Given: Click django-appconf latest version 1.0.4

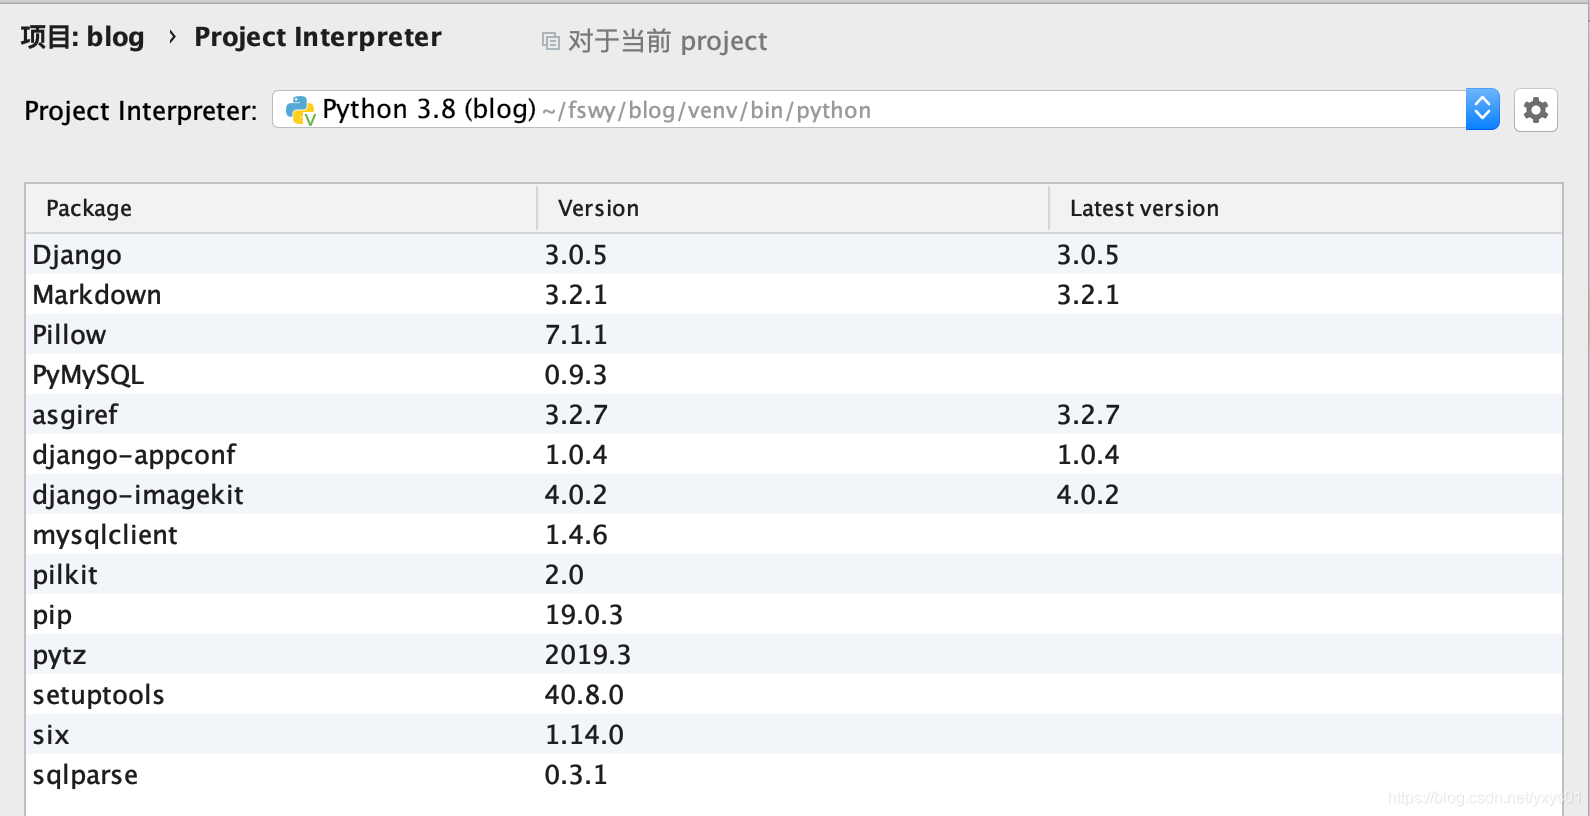Looking at the screenshot, I should (x=1088, y=455).
